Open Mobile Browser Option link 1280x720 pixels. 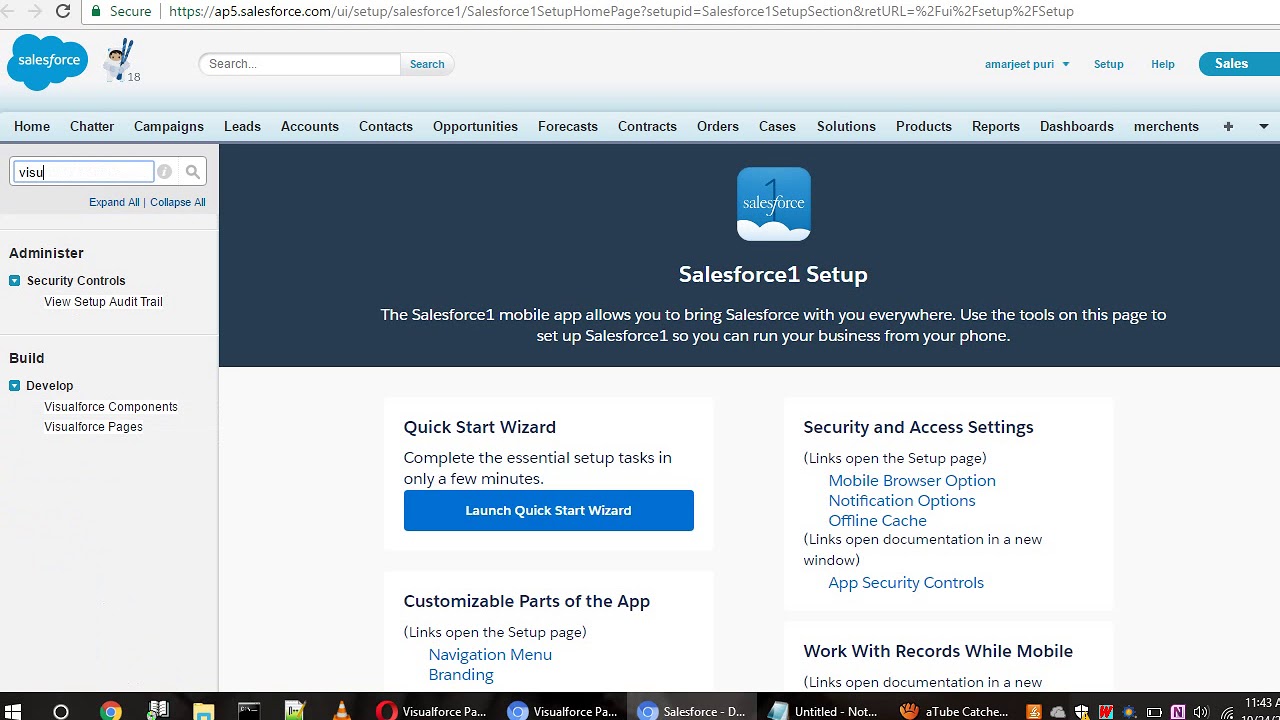coord(912,481)
